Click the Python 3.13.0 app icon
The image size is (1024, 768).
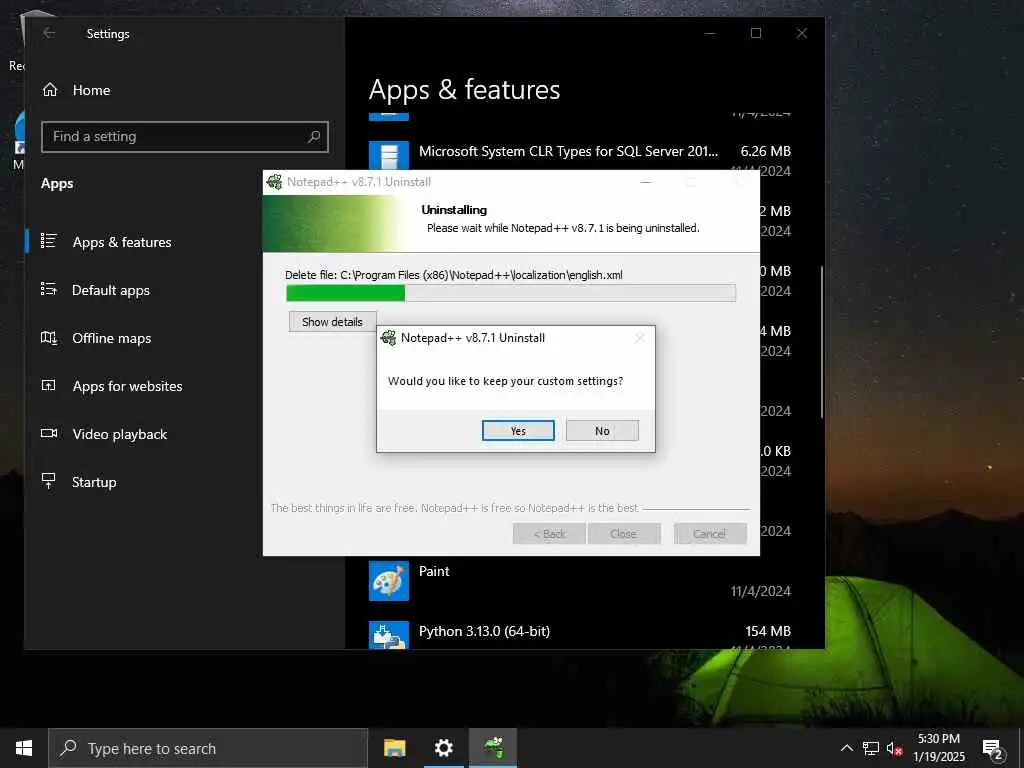coord(389,635)
